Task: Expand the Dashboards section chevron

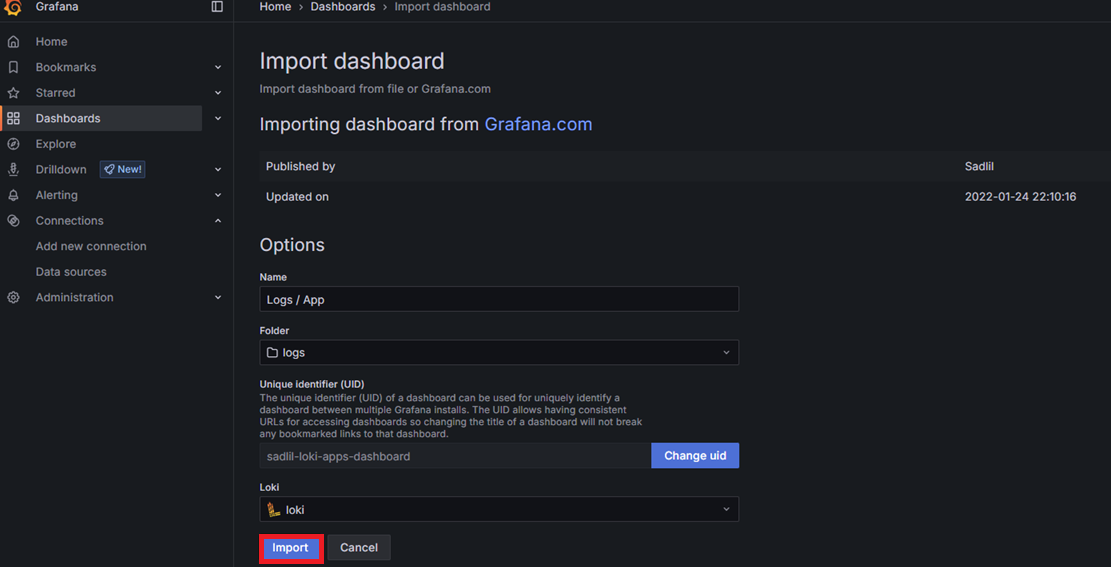Action: [x=218, y=118]
